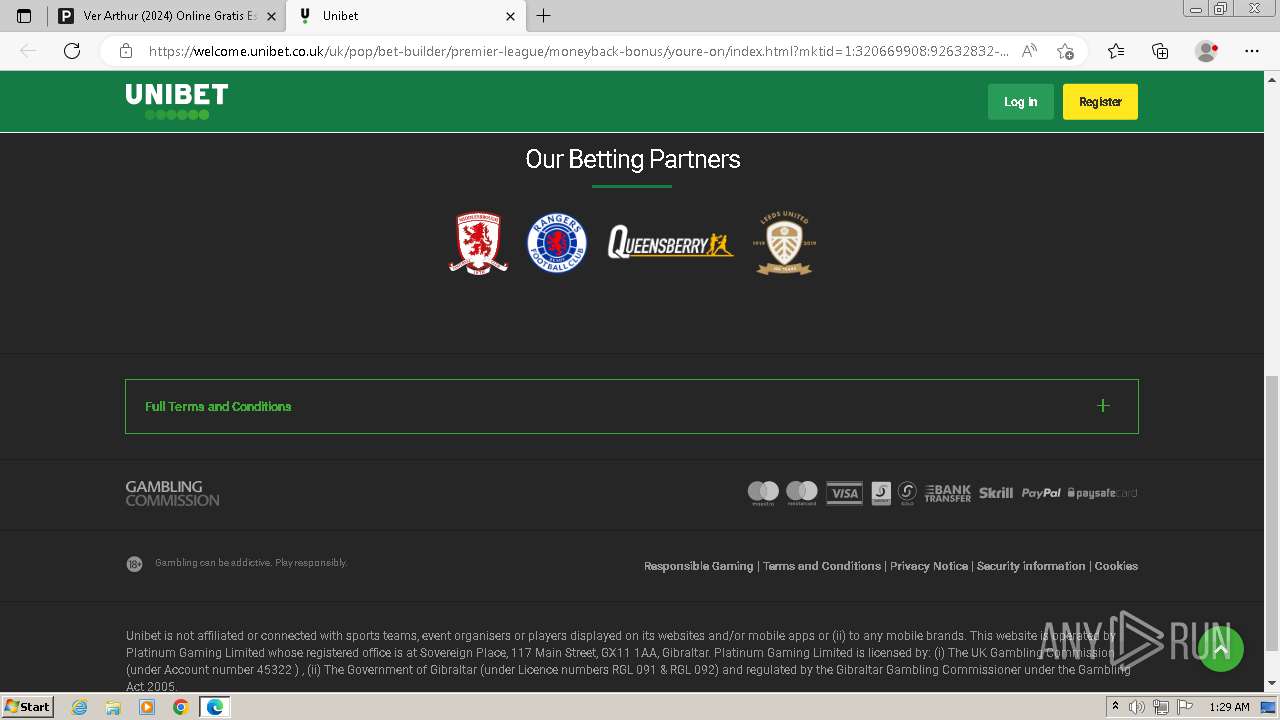Open Edge Settings and more menu
1280x720 pixels.
click(1252, 51)
